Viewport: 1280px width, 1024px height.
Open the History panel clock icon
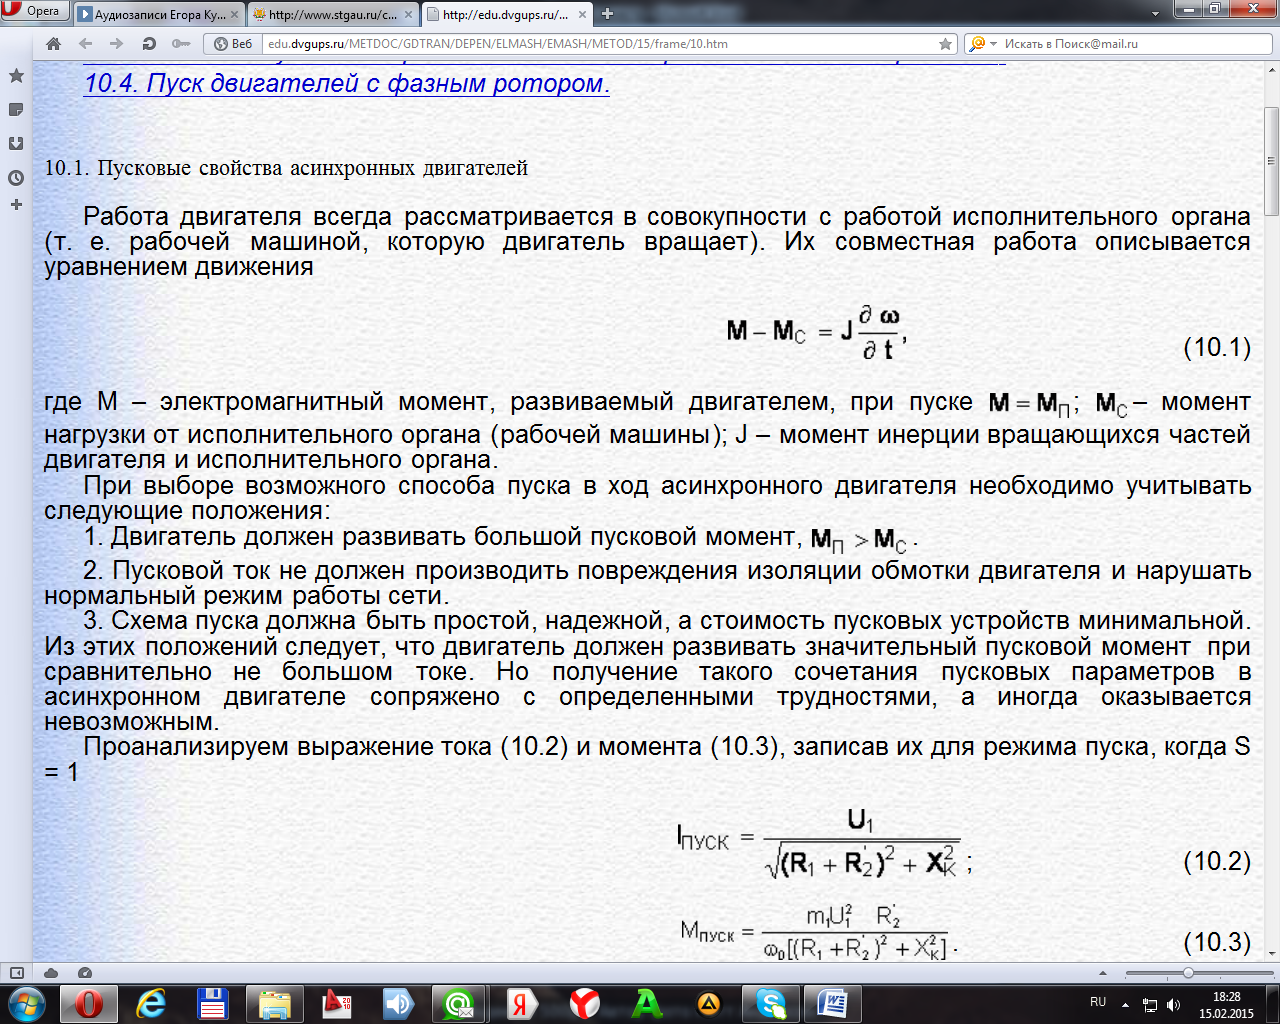tap(16, 178)
